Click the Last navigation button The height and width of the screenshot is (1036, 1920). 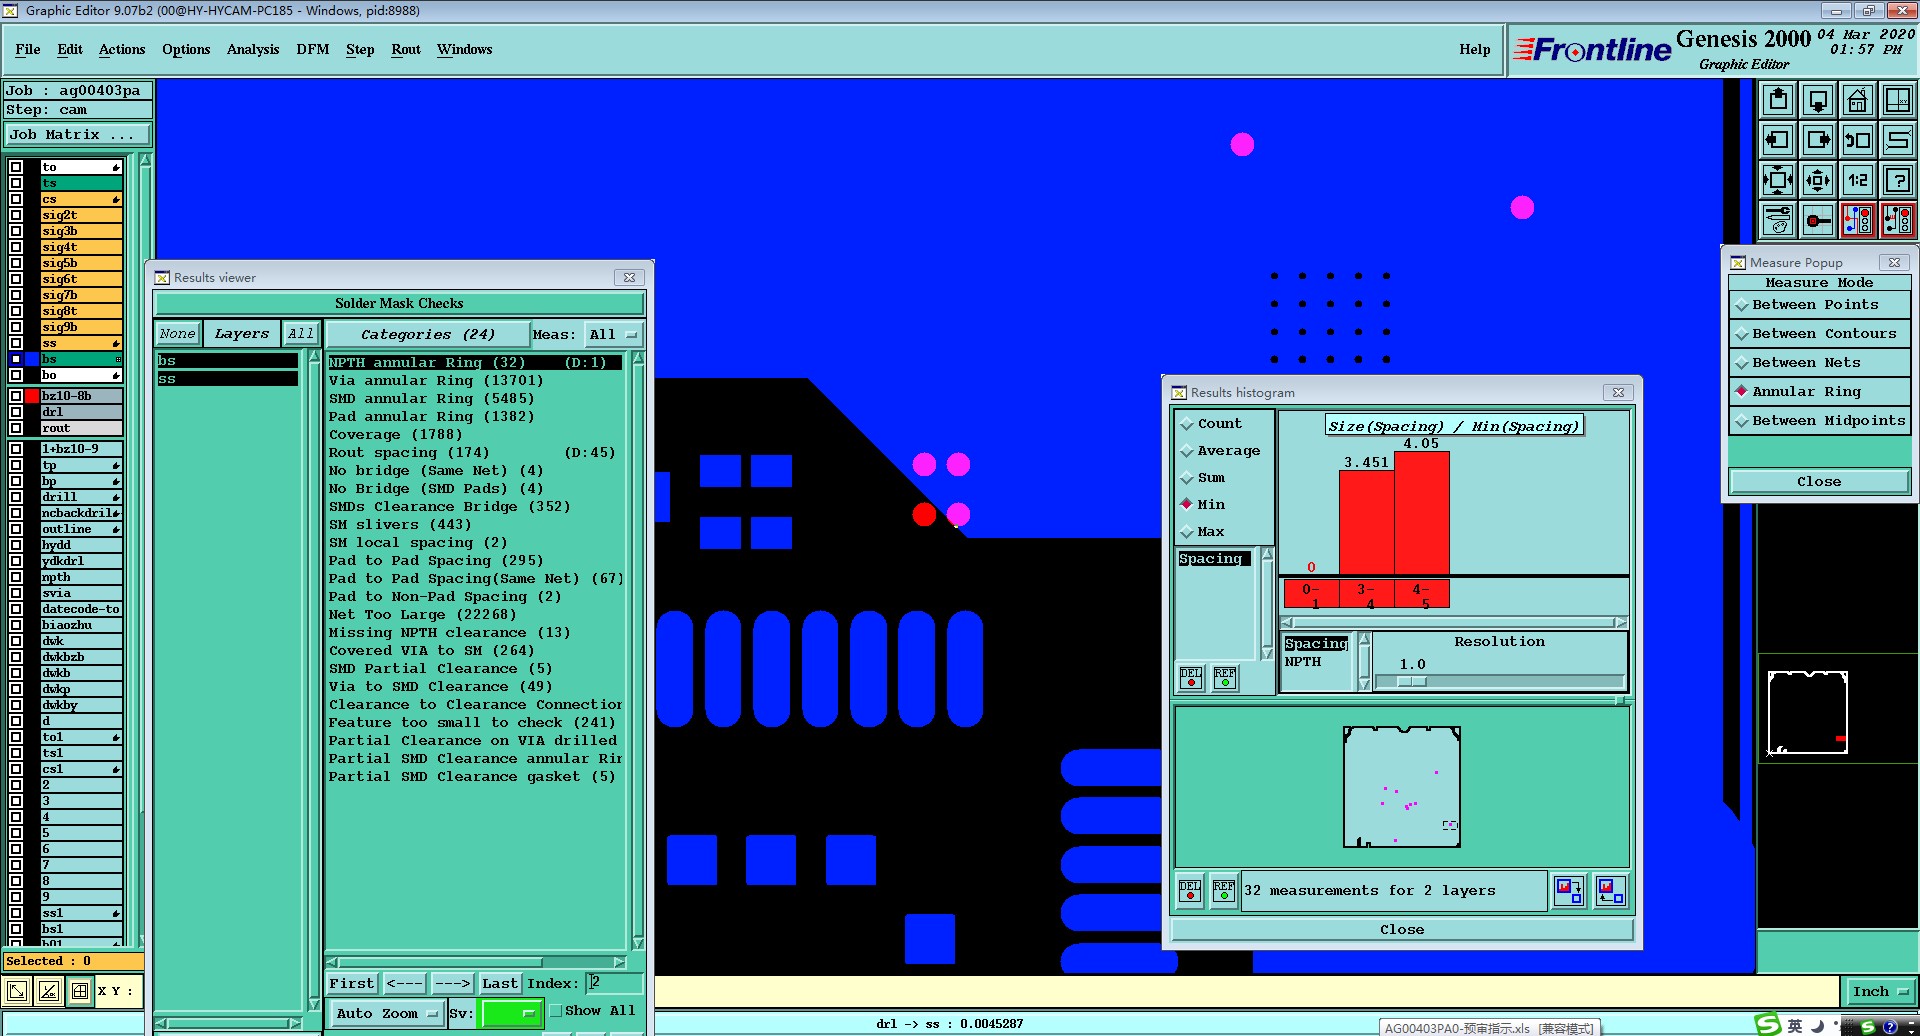click(x=500, y=984)
